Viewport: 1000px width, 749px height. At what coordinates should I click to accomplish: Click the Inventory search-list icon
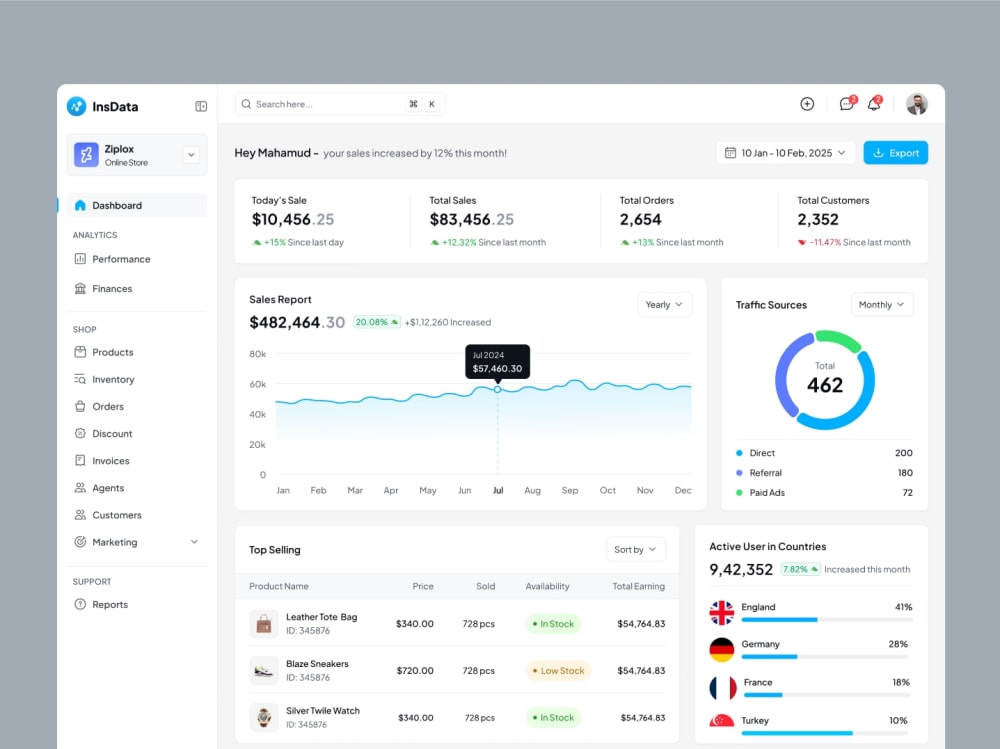80,379
